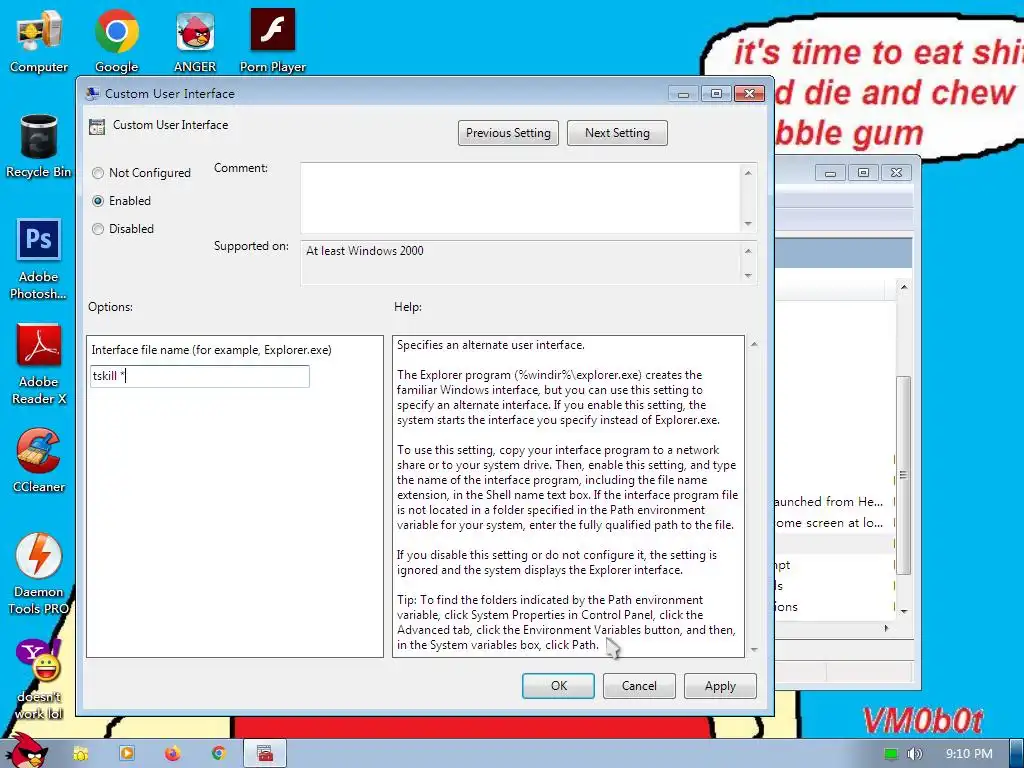Click the Interface file name text field

click(x=200, y=376)
